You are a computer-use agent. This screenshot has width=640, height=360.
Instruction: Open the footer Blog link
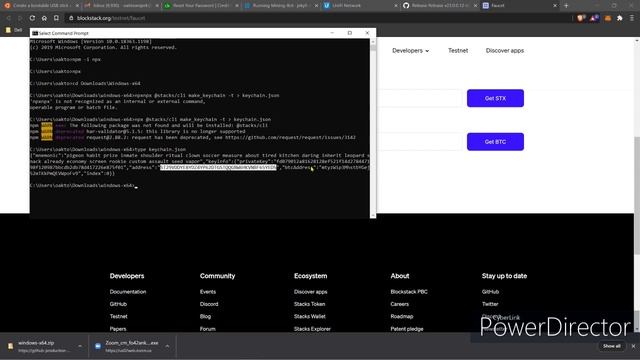click(205, 316)
